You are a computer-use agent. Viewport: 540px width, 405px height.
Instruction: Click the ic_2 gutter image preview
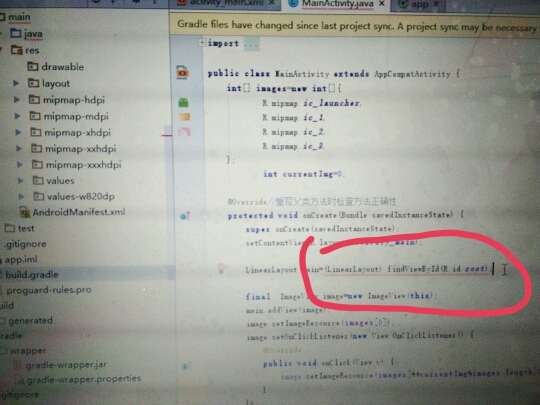click(x=184, y=131)
